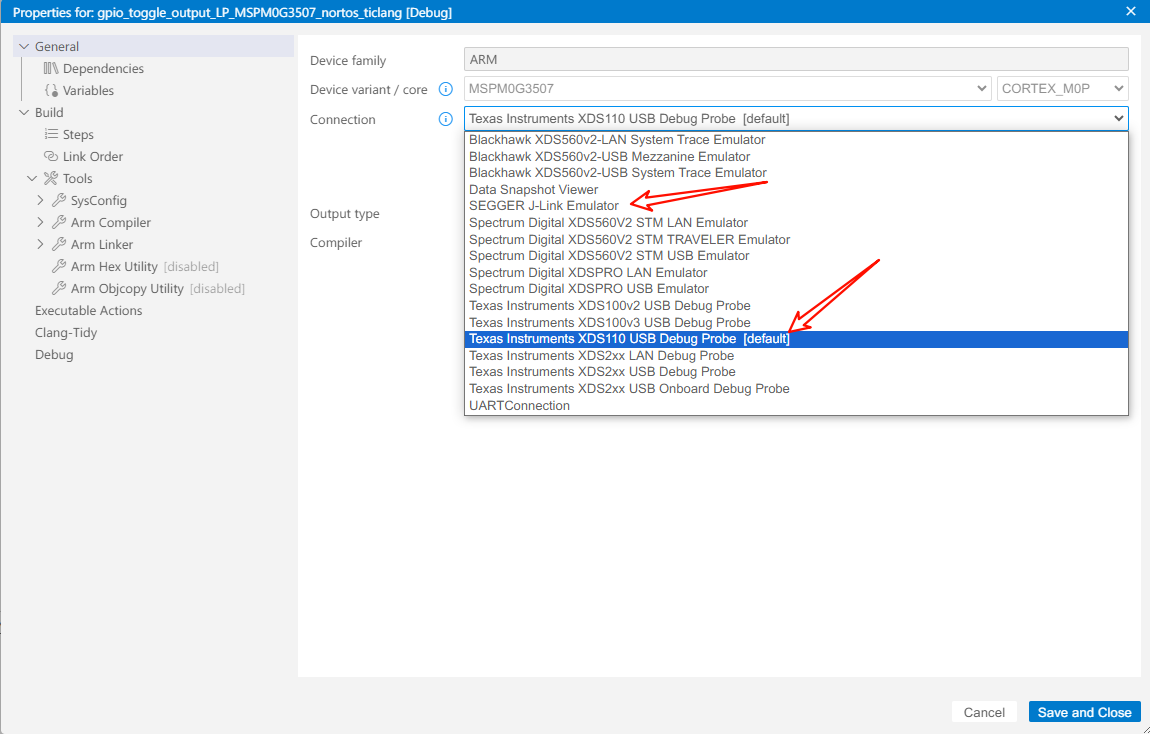Pick Texas Instruments XDS2xx LAN Debug Probe
This screenshot has width=1150, height=734.
[x=796, y=356]
